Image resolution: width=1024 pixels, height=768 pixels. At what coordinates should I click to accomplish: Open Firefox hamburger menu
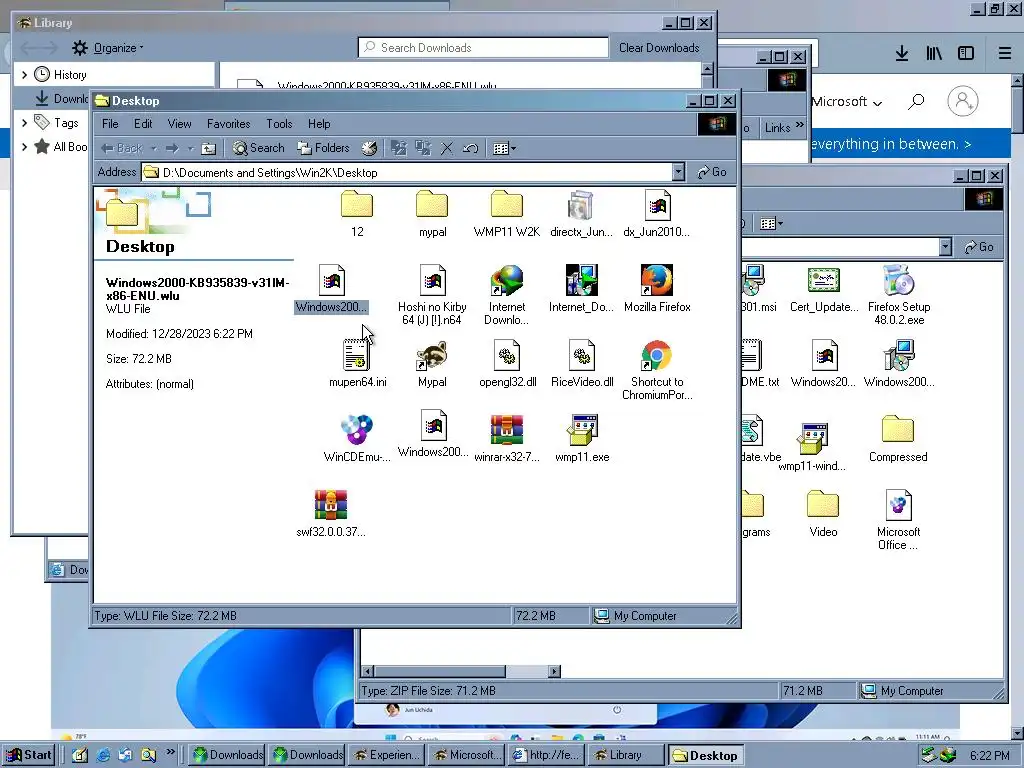point(1005,54)
